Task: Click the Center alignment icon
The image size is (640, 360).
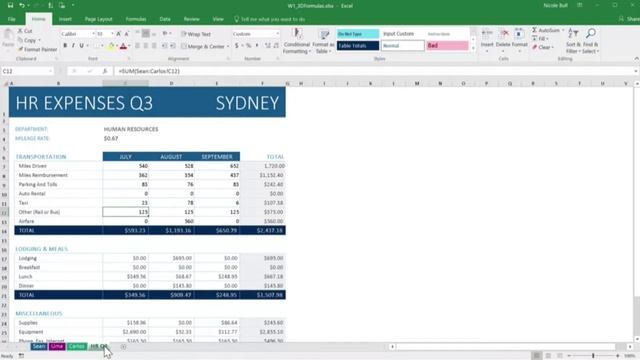Action: (146, 46)
